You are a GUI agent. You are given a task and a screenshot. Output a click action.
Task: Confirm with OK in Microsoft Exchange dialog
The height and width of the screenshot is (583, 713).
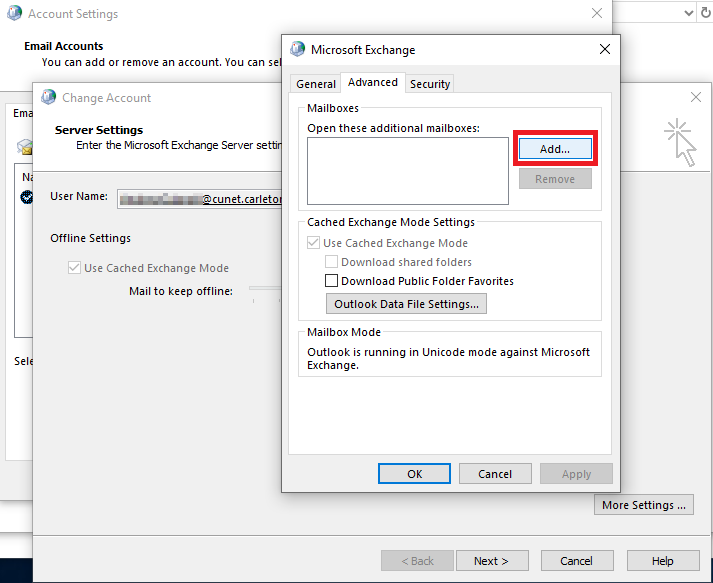pyautogui.click(x=414, y=474)
